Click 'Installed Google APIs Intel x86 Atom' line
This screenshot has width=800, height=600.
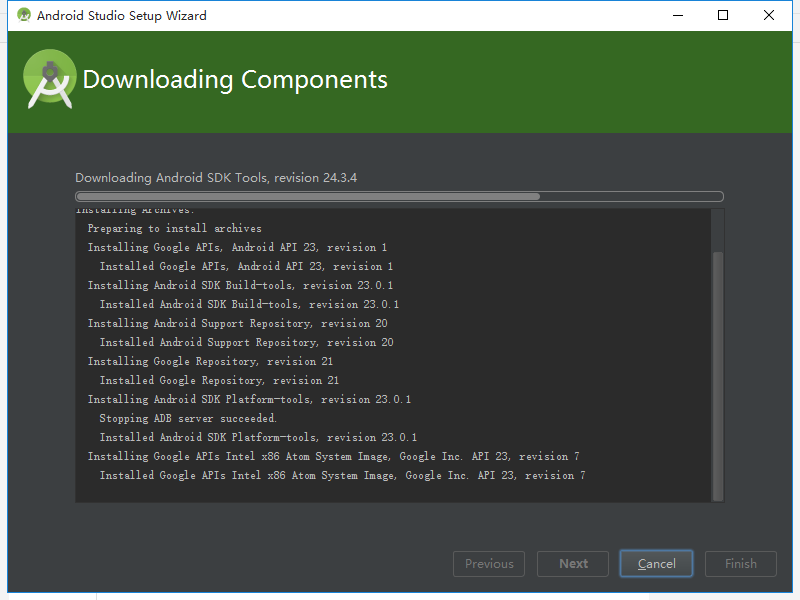(343, 475)
